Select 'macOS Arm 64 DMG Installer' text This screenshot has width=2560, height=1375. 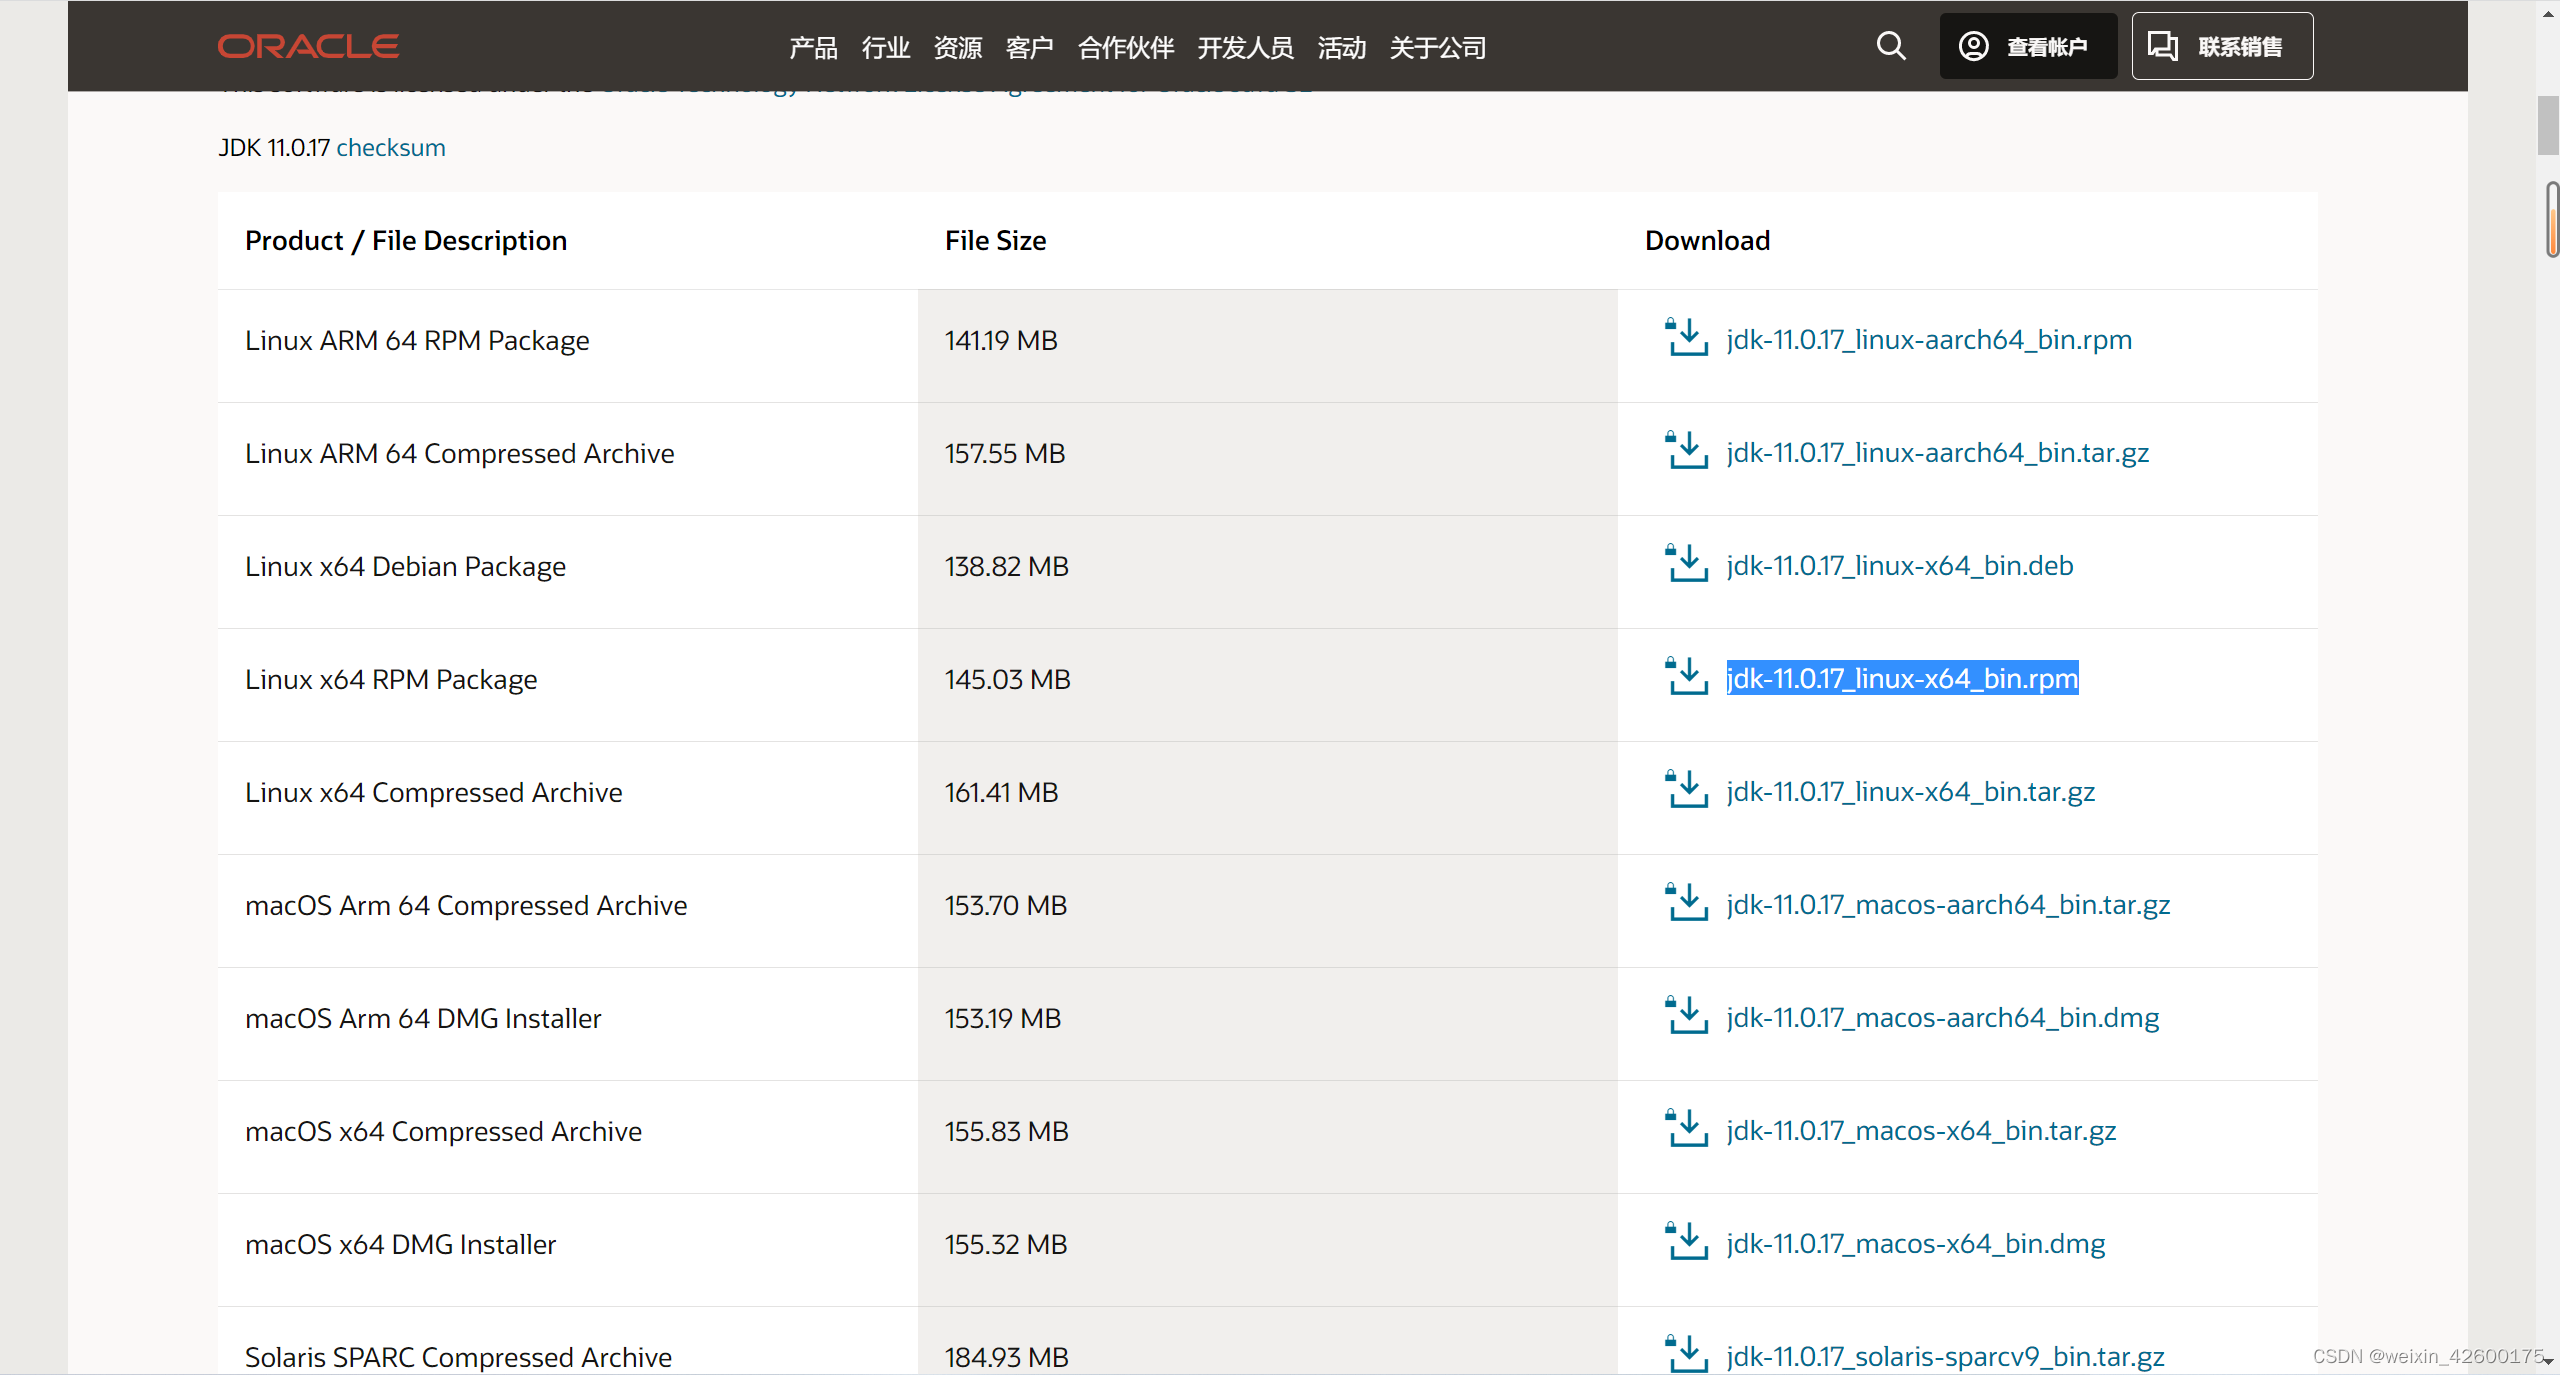point(423,1019)
